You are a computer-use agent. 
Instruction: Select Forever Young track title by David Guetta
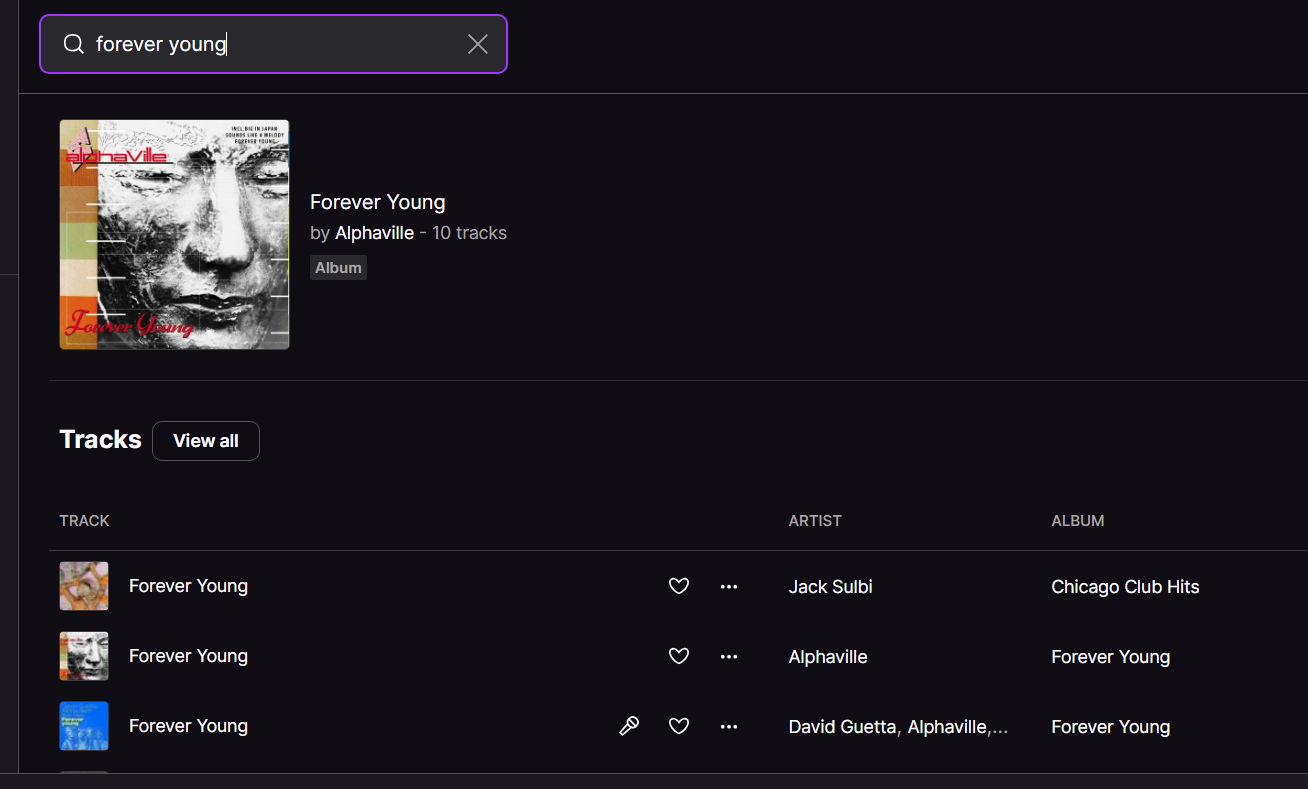(x=188, y=726)
